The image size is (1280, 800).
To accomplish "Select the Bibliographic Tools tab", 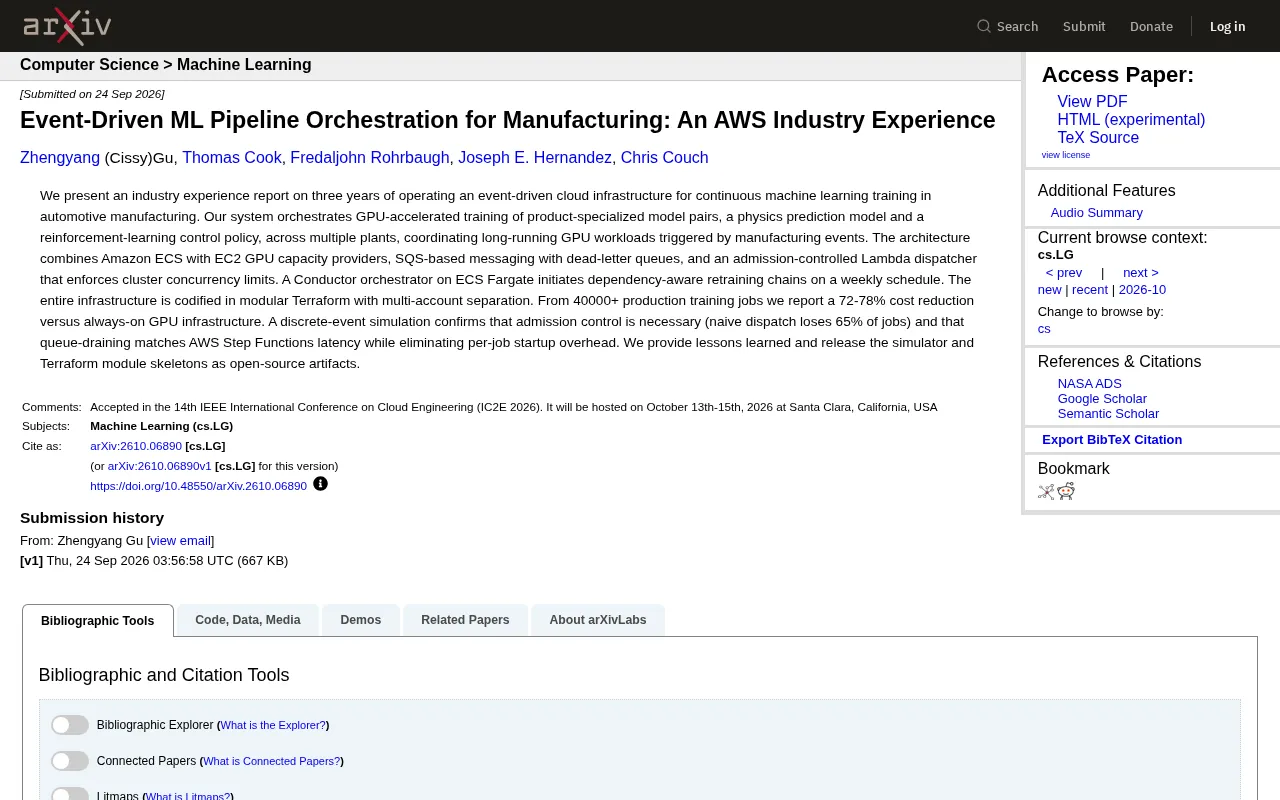I will (x=98, y=621).
